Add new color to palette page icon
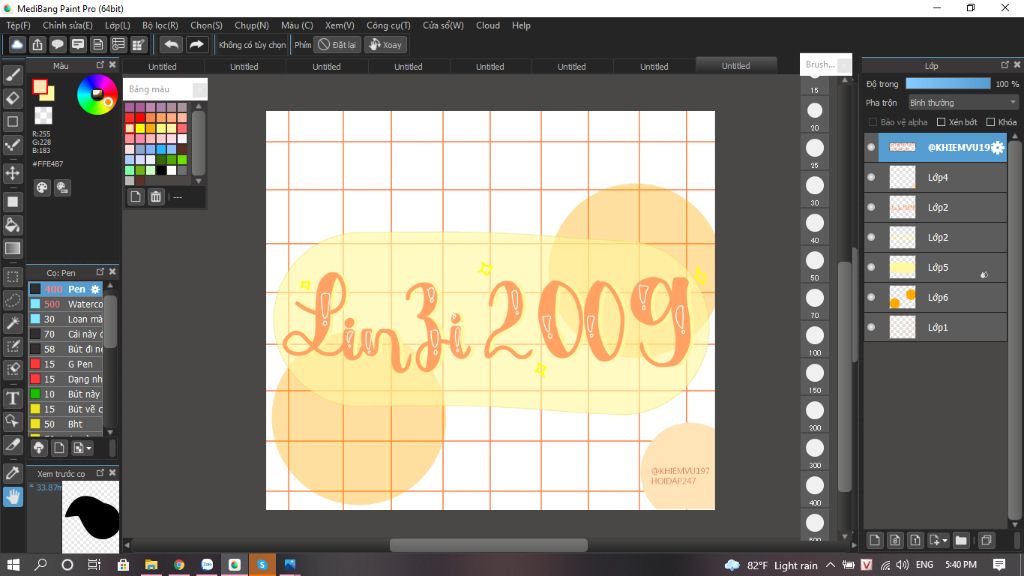This screenshot has width=1024, height=576. 135,197
